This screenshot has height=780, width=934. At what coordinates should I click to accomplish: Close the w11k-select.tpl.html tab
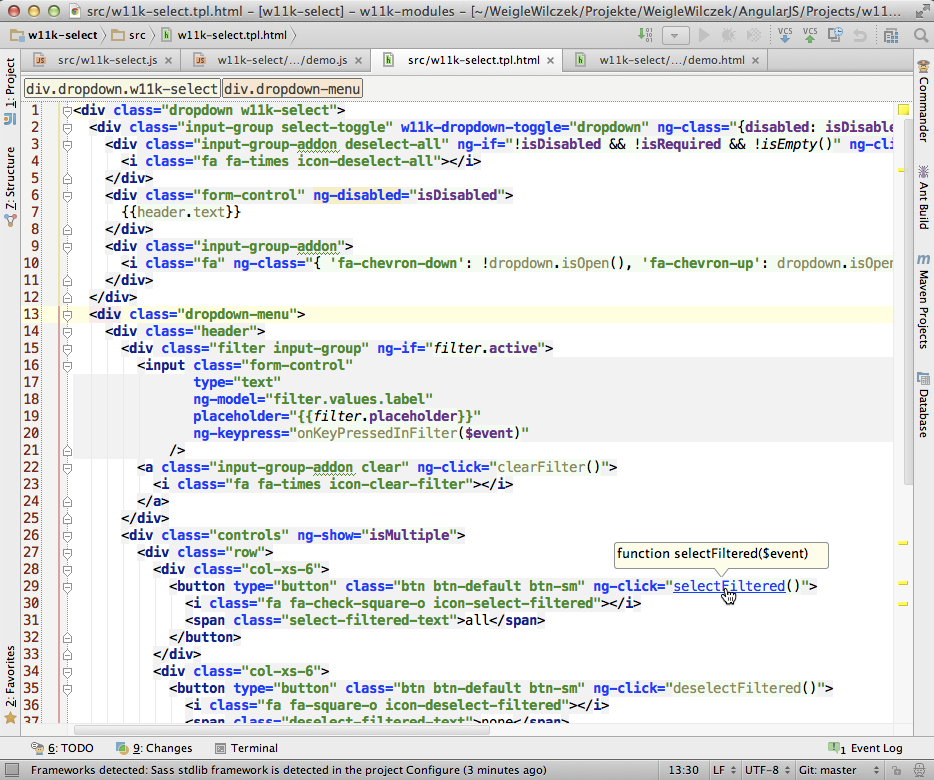(550, 61)
